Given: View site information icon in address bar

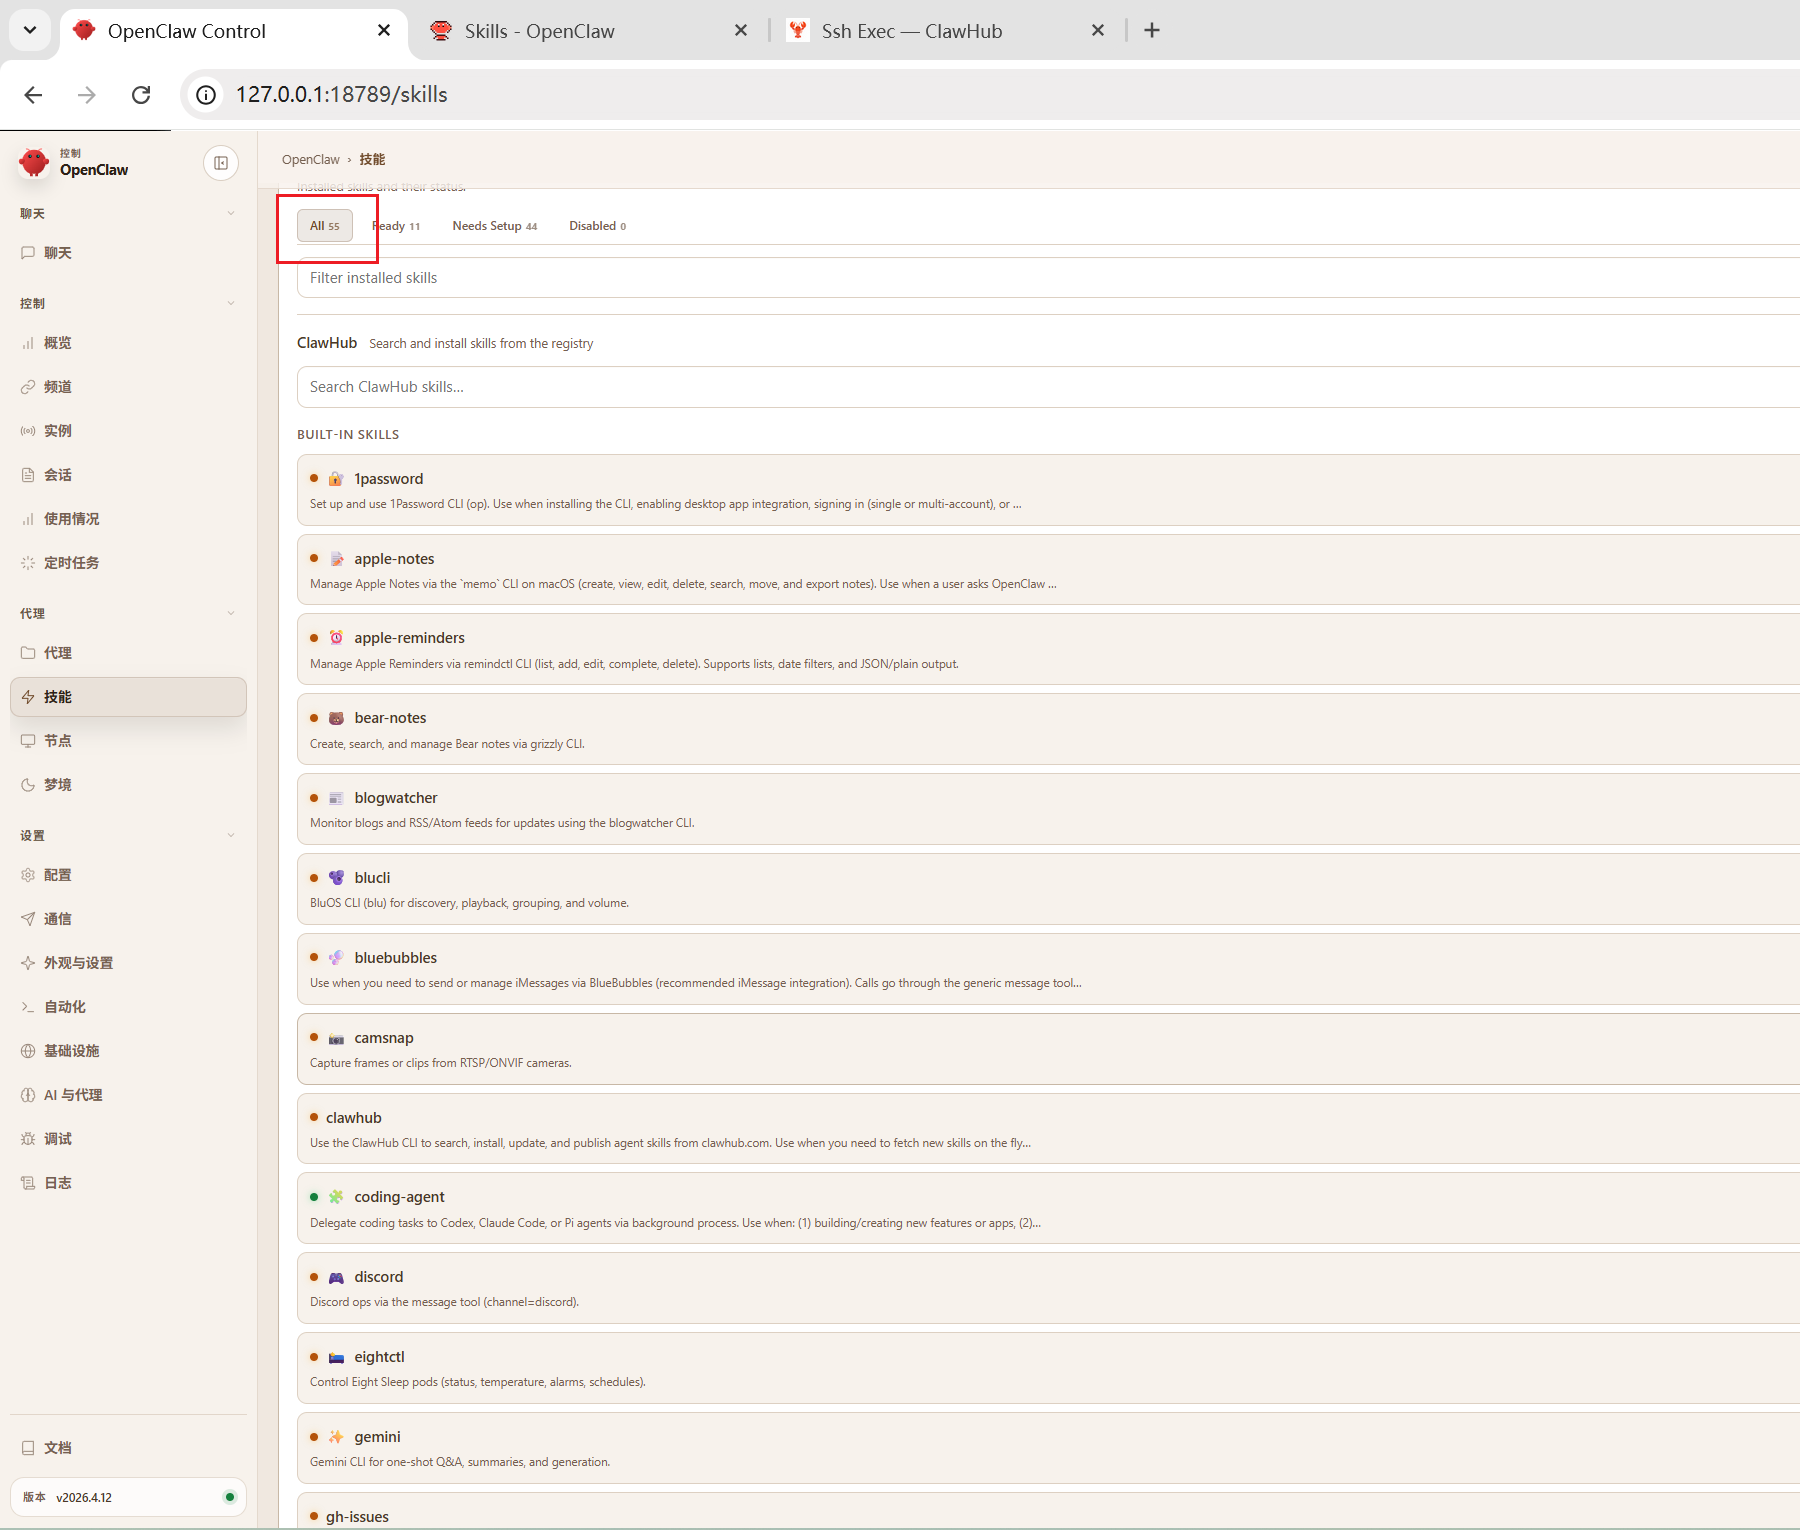Looking at the screenshot, I should (x=206, y=95).
